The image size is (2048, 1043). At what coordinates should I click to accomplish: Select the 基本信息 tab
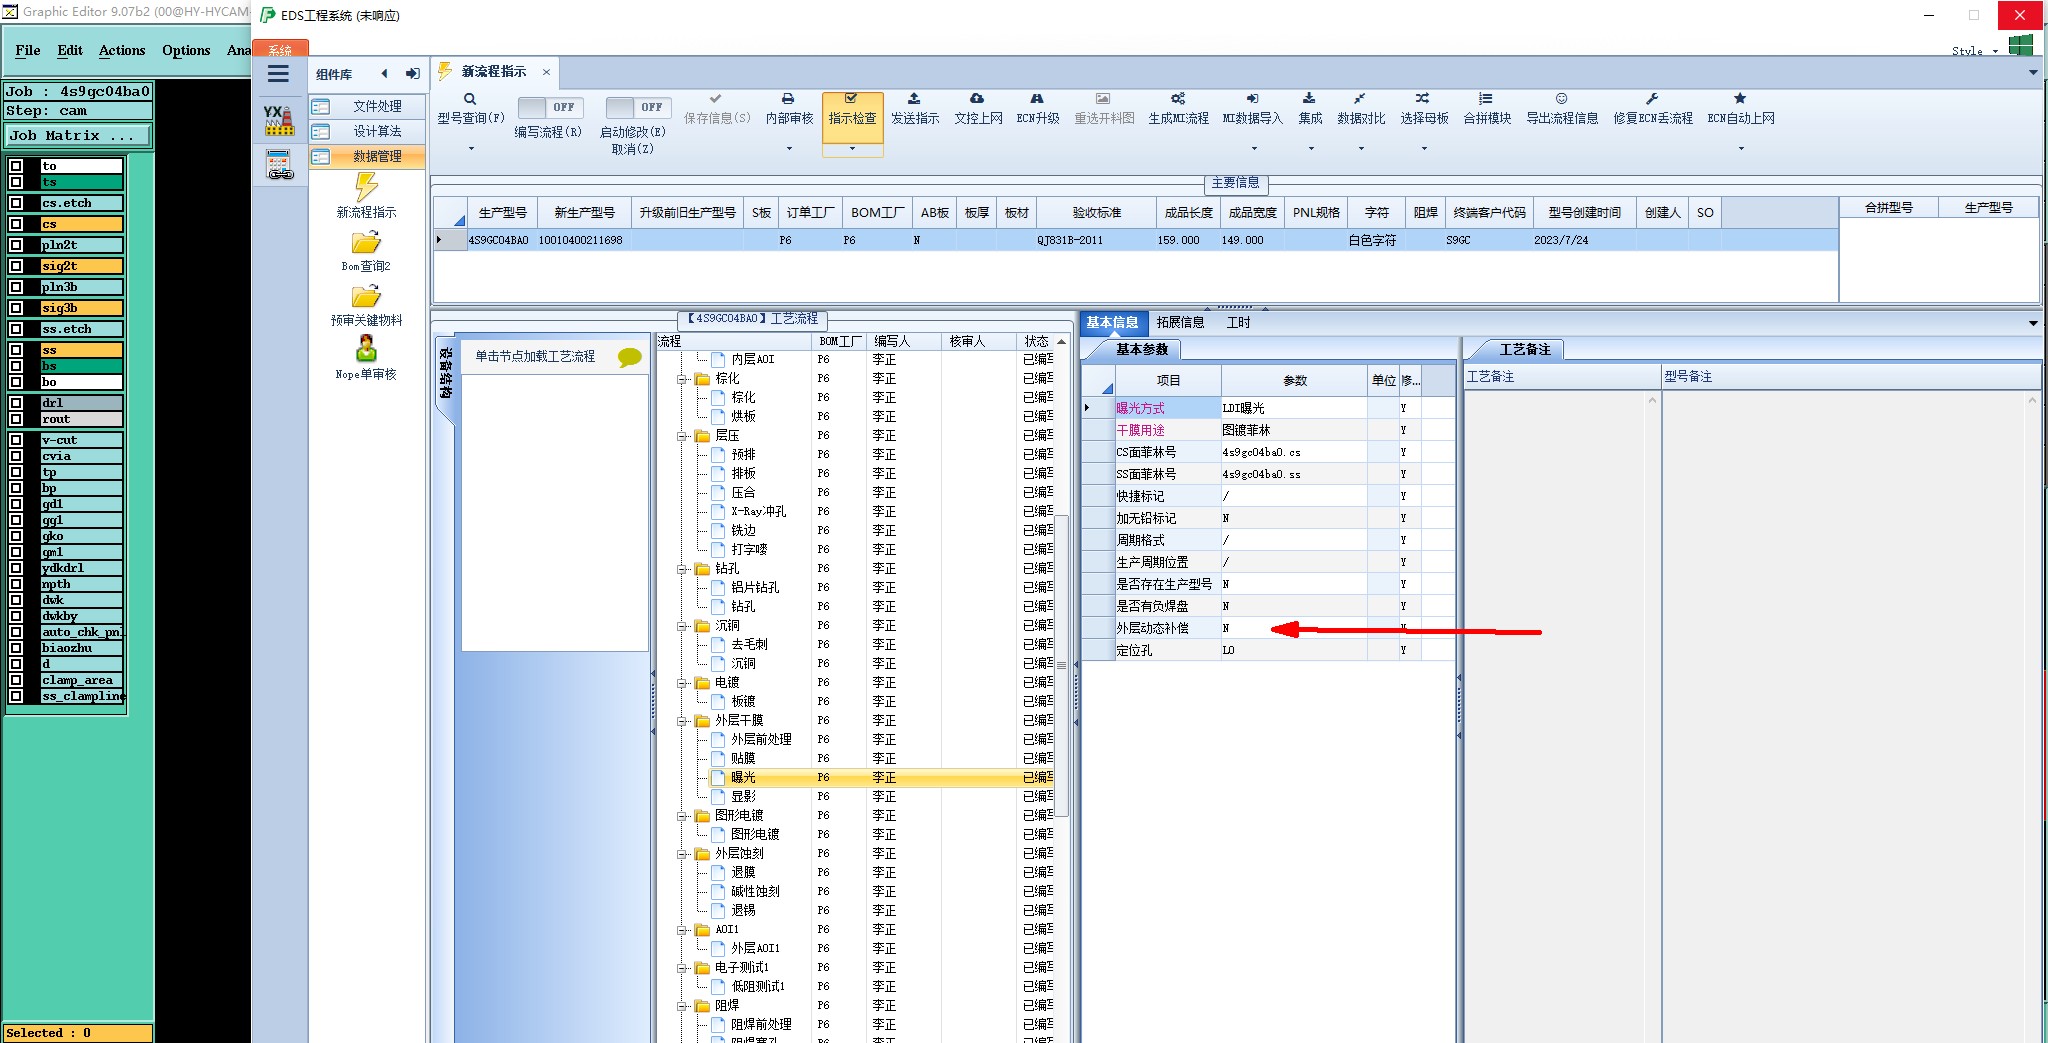click(1112, 322)
